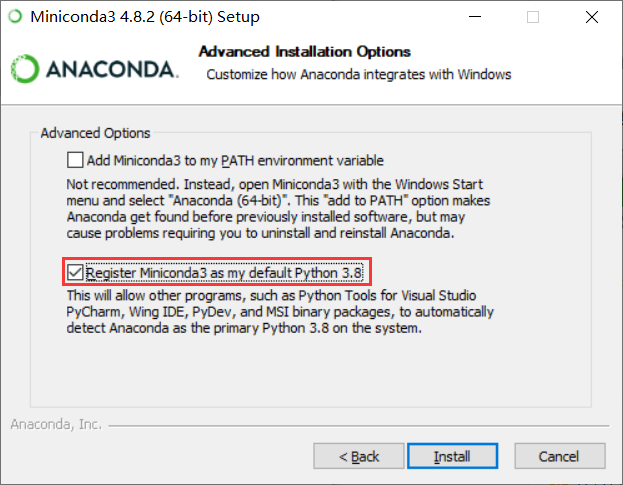Enable Add Miniconda3 to my PATH checkbox
Image resolution: width=623 pixels, height=485 pixels.
coord(75,160)
